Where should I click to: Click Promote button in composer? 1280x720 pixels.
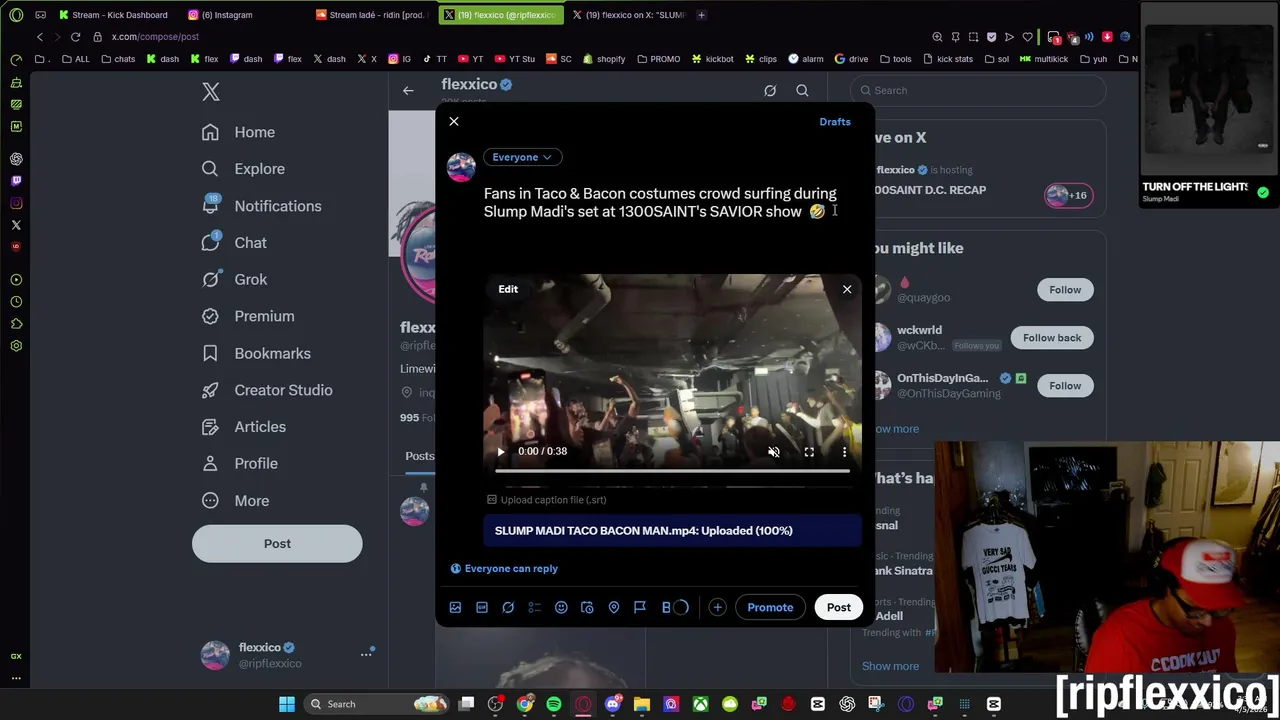(770, 607)
